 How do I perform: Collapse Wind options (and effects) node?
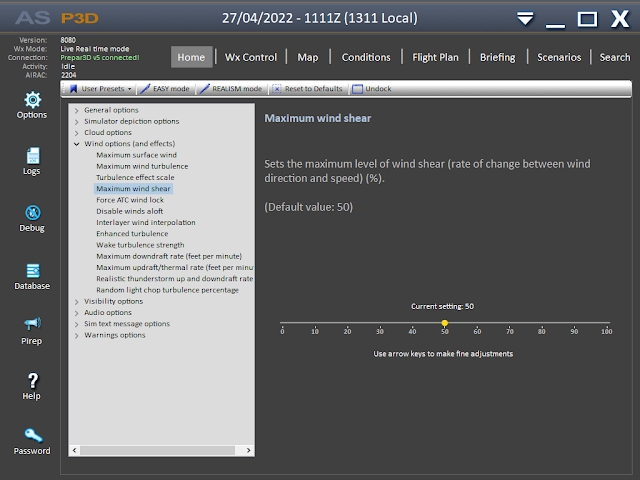tap(77, 144)
